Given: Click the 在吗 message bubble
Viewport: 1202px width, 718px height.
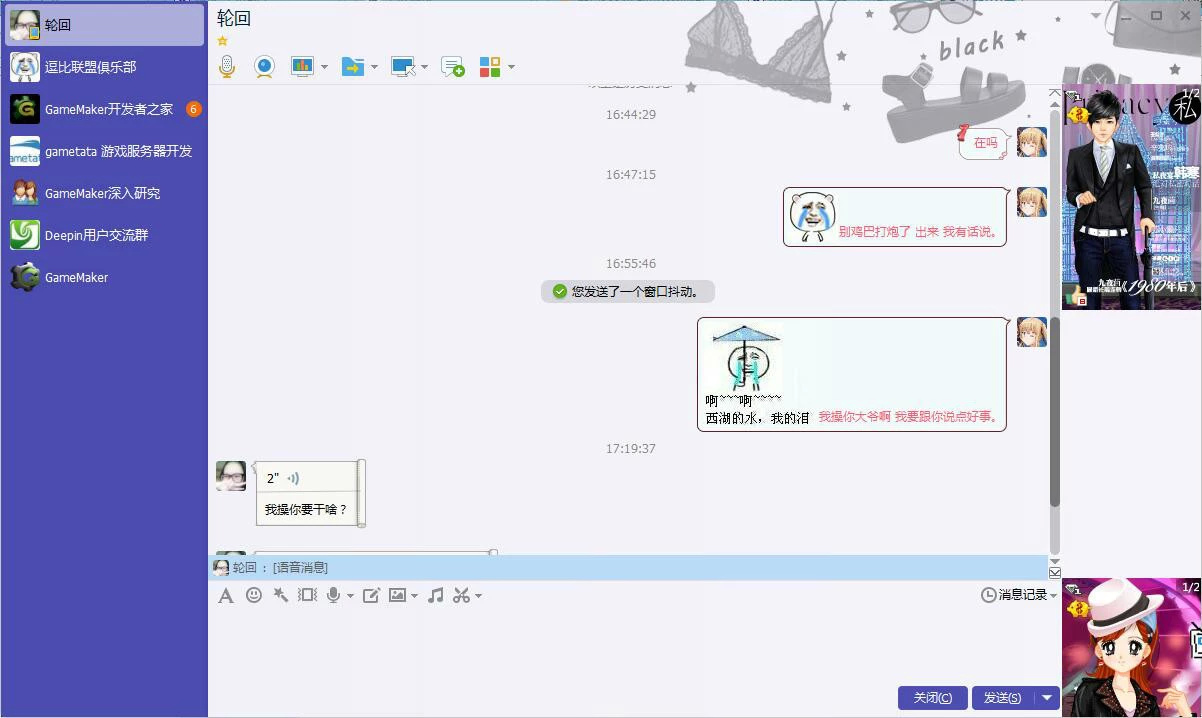Looking at the screenshot, I should coord(985,143).
